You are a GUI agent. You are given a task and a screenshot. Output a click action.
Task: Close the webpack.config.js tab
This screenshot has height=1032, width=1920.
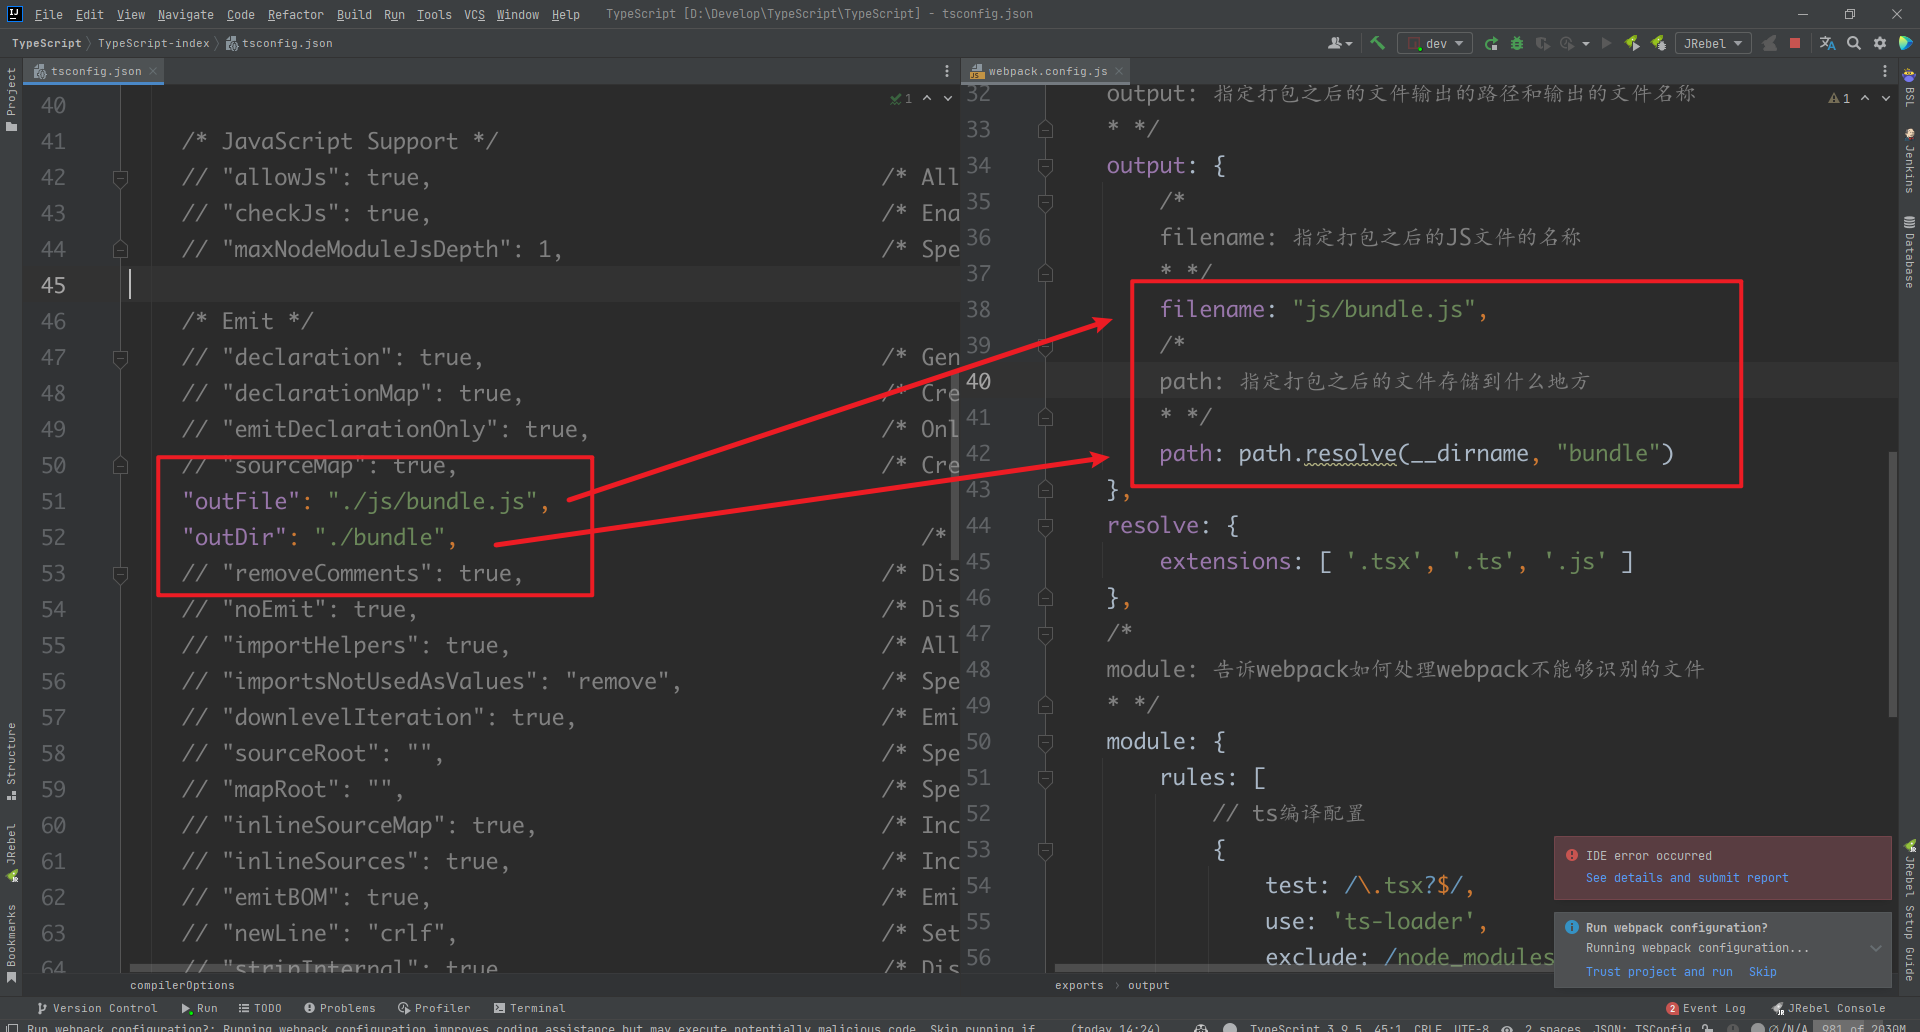(1119, 71)
